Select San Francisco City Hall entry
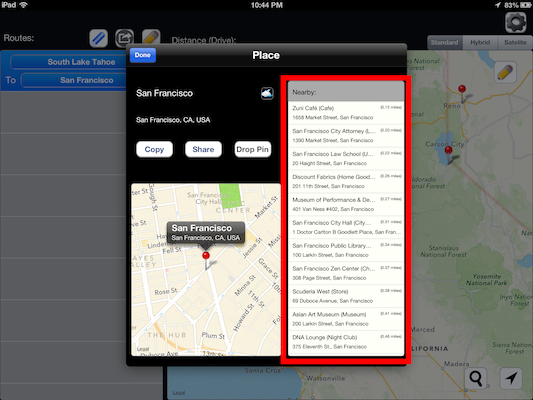The image size is (533, 400). tap(346, 227)
